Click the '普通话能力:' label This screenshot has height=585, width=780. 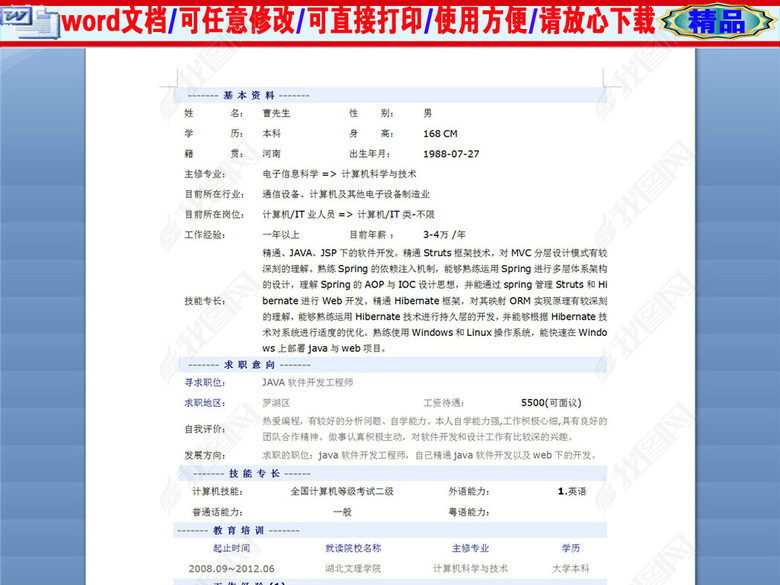pyautogui.click(x=217, y=512)
